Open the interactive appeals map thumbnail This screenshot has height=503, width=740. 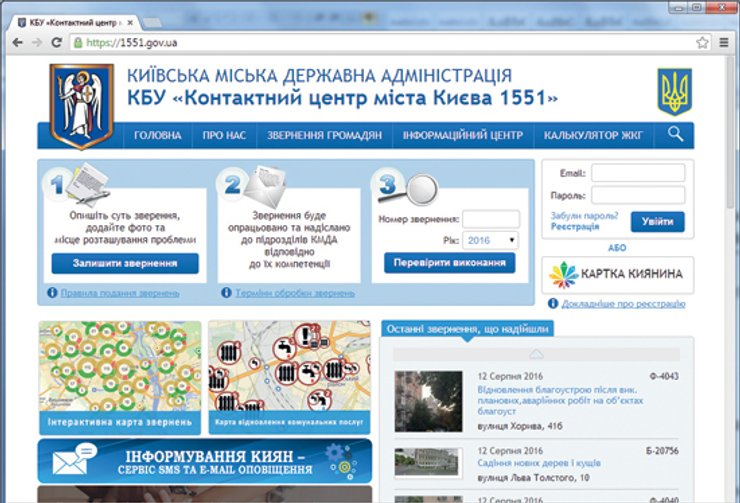[119, 375]
